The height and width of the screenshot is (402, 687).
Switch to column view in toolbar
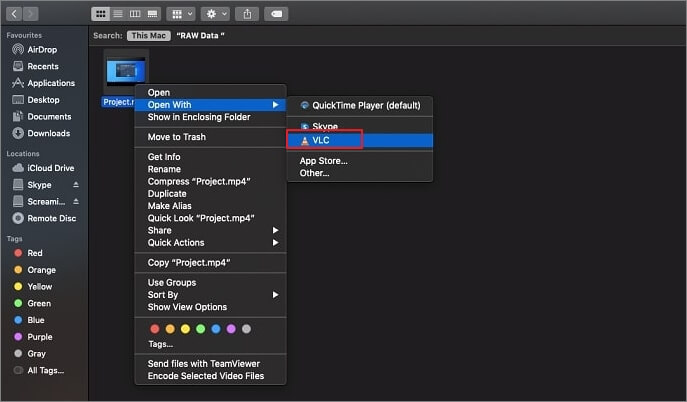[x=132, y=15]
